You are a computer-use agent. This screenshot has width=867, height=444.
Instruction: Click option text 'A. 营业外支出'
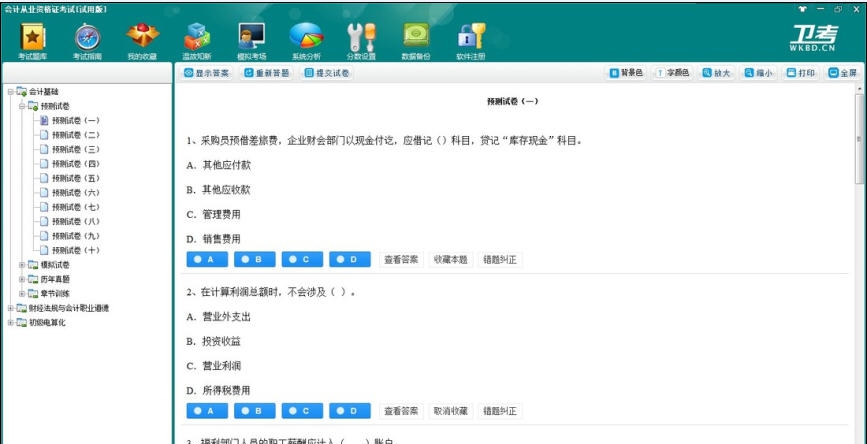point(218,317)
